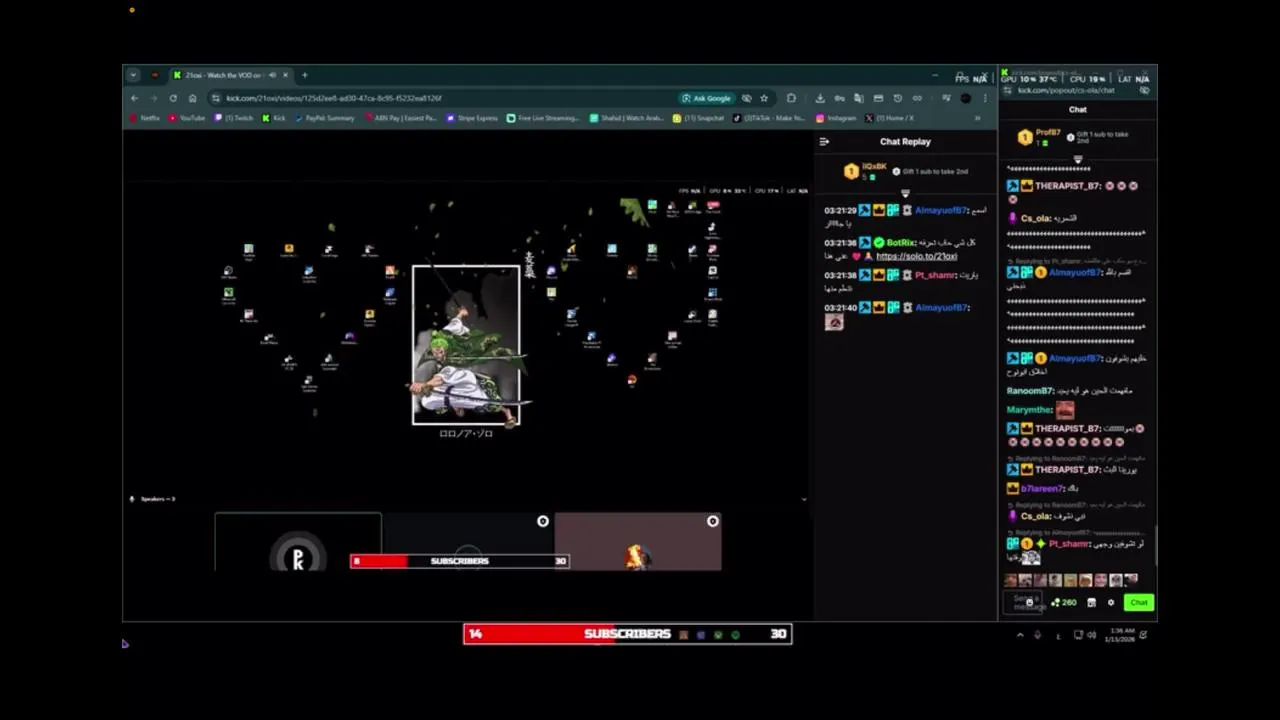Collapse the Speakers section chevron
Screen dimensions: 1280x720
[804, 498]
